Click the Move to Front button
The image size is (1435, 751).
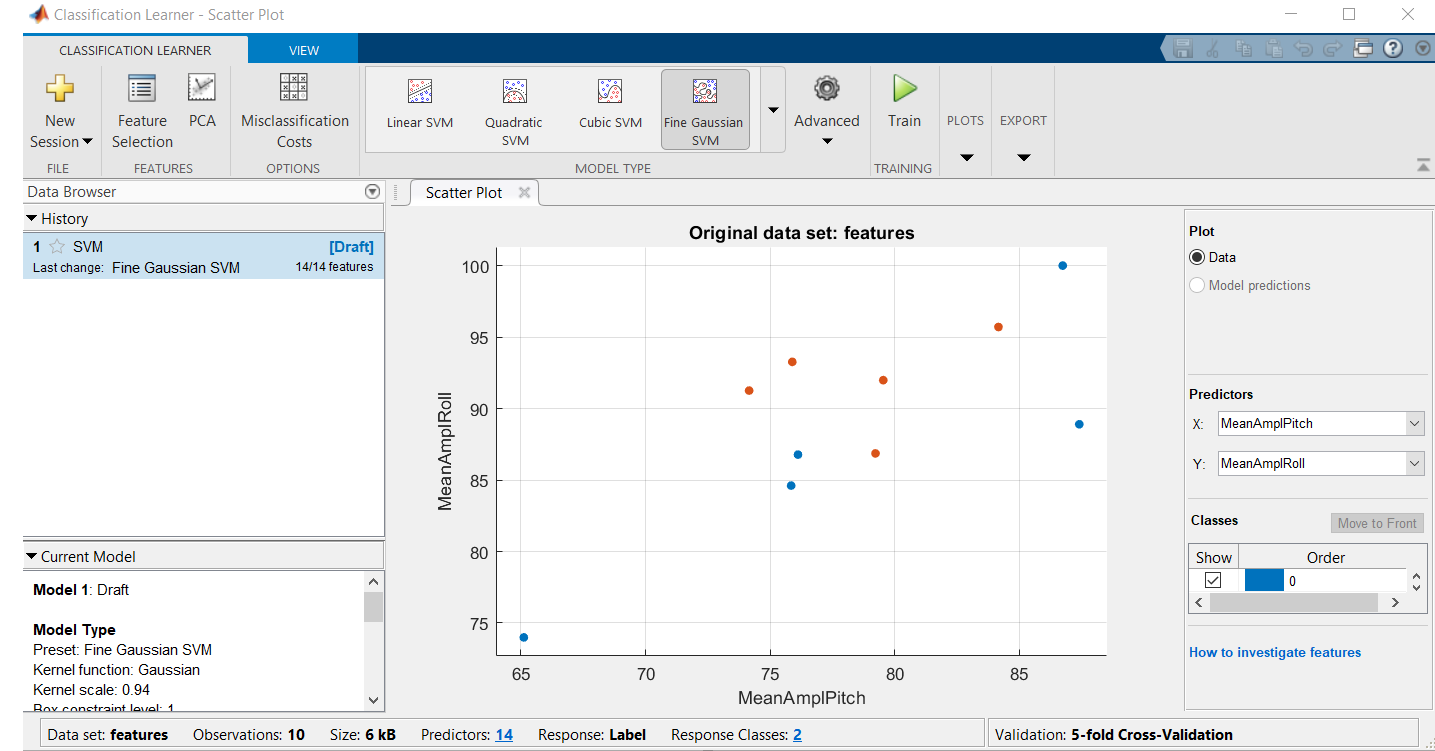[x=1377, y=522]
